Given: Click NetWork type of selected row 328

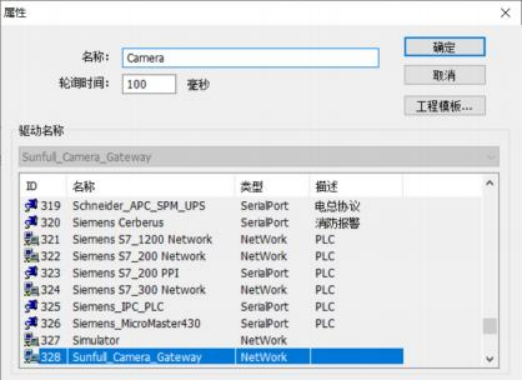Looking at the screenshot, I should pos(264,357).
